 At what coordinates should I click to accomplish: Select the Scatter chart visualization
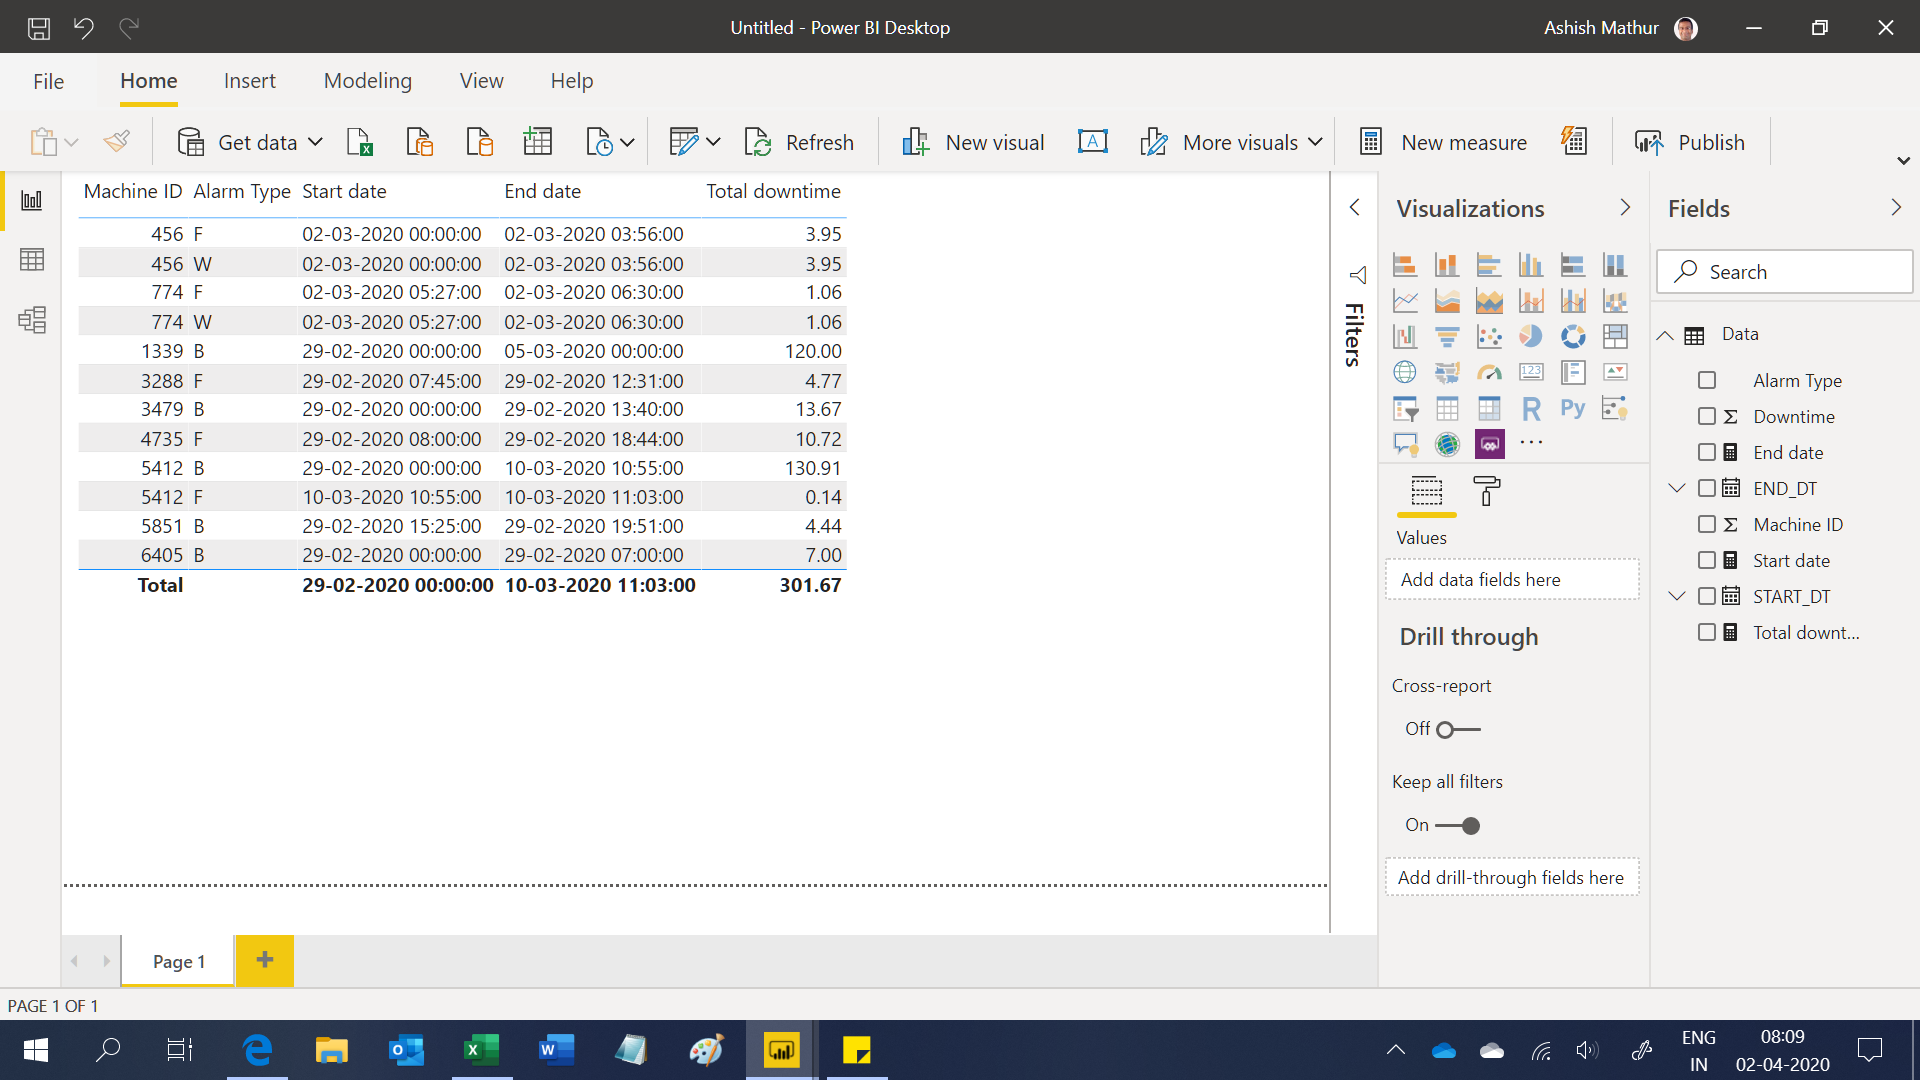point(1489,336)
